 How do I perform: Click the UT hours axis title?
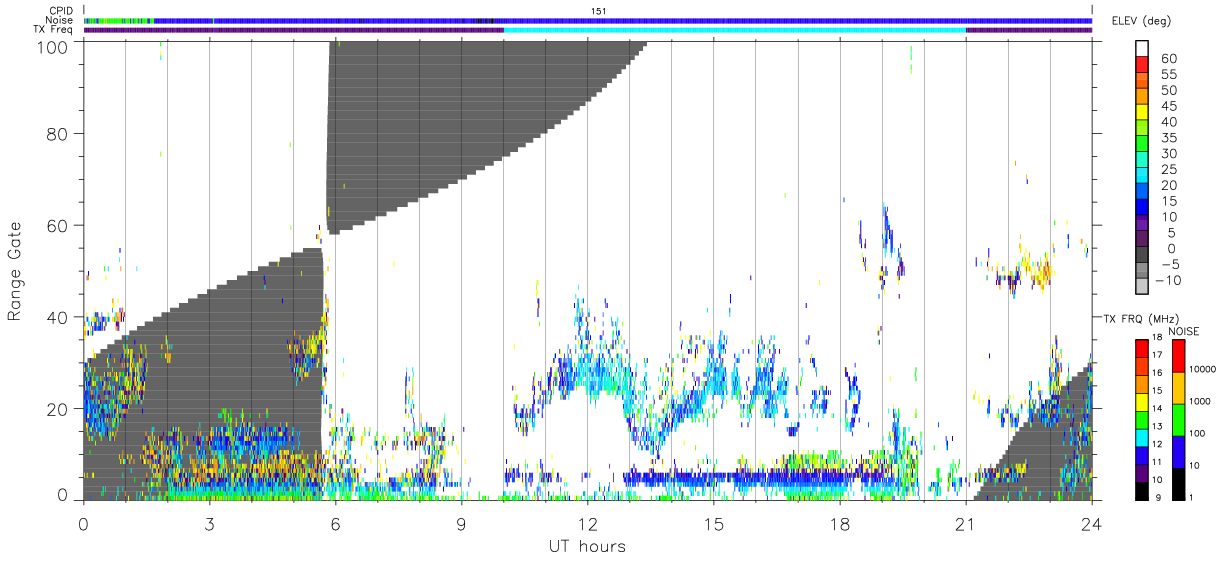(587, 546)
